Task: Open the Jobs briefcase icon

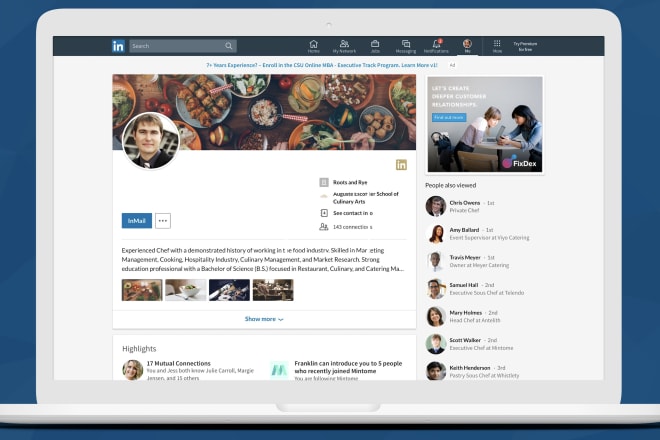Action: pos(375,46)
